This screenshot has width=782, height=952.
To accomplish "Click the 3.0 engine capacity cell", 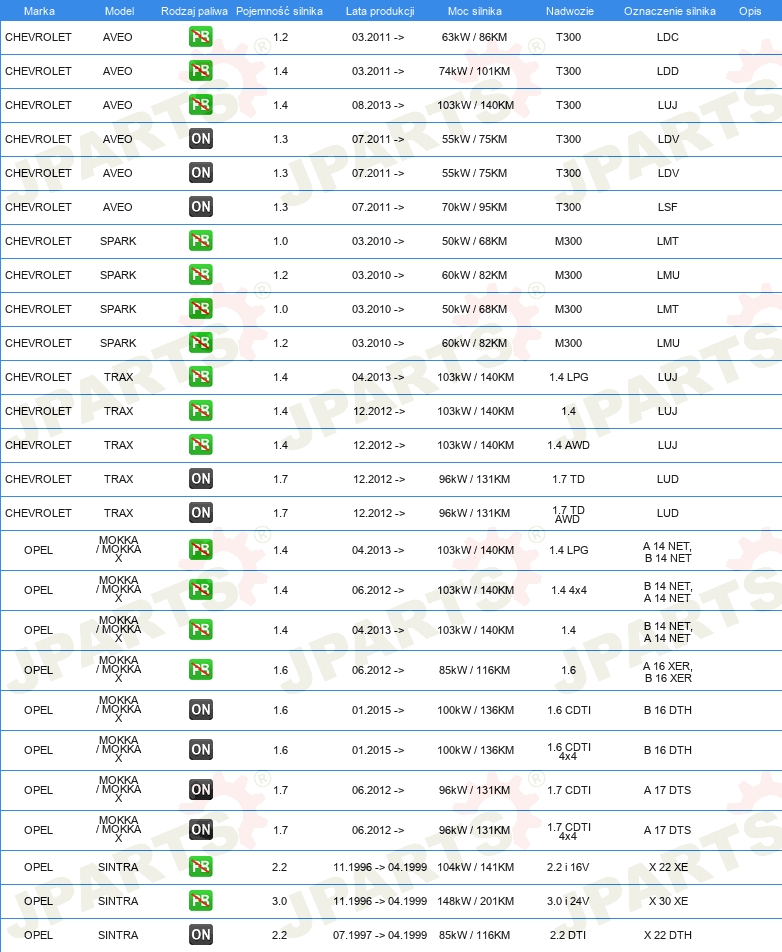I will 280,901.
